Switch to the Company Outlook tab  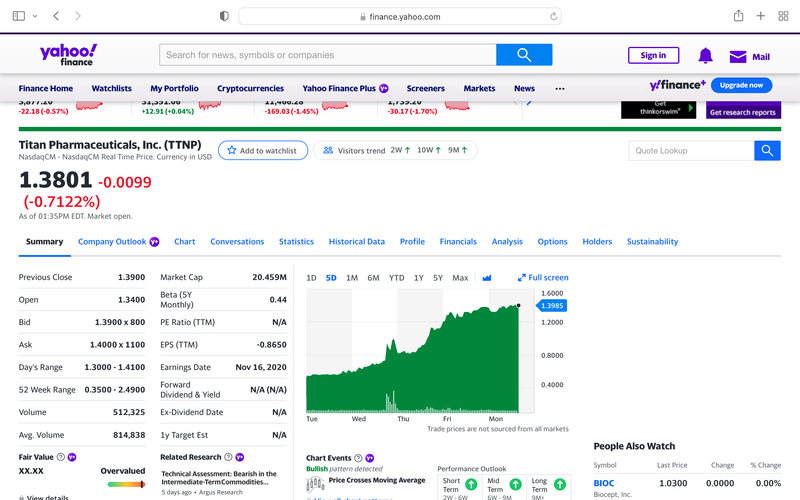[118, 242]
